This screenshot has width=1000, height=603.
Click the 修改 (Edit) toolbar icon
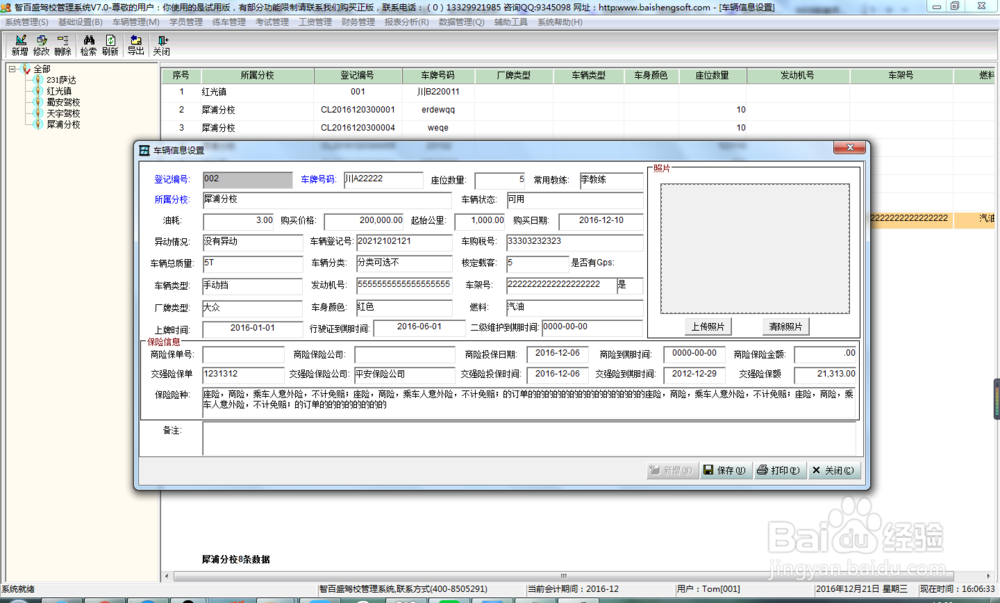(41, 45)
